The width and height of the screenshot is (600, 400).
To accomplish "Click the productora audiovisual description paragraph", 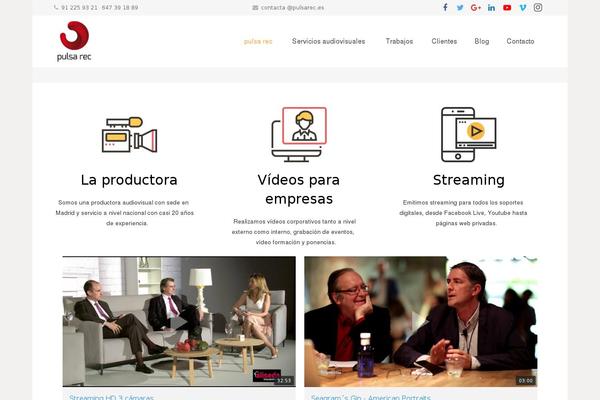I will point(125,213).
